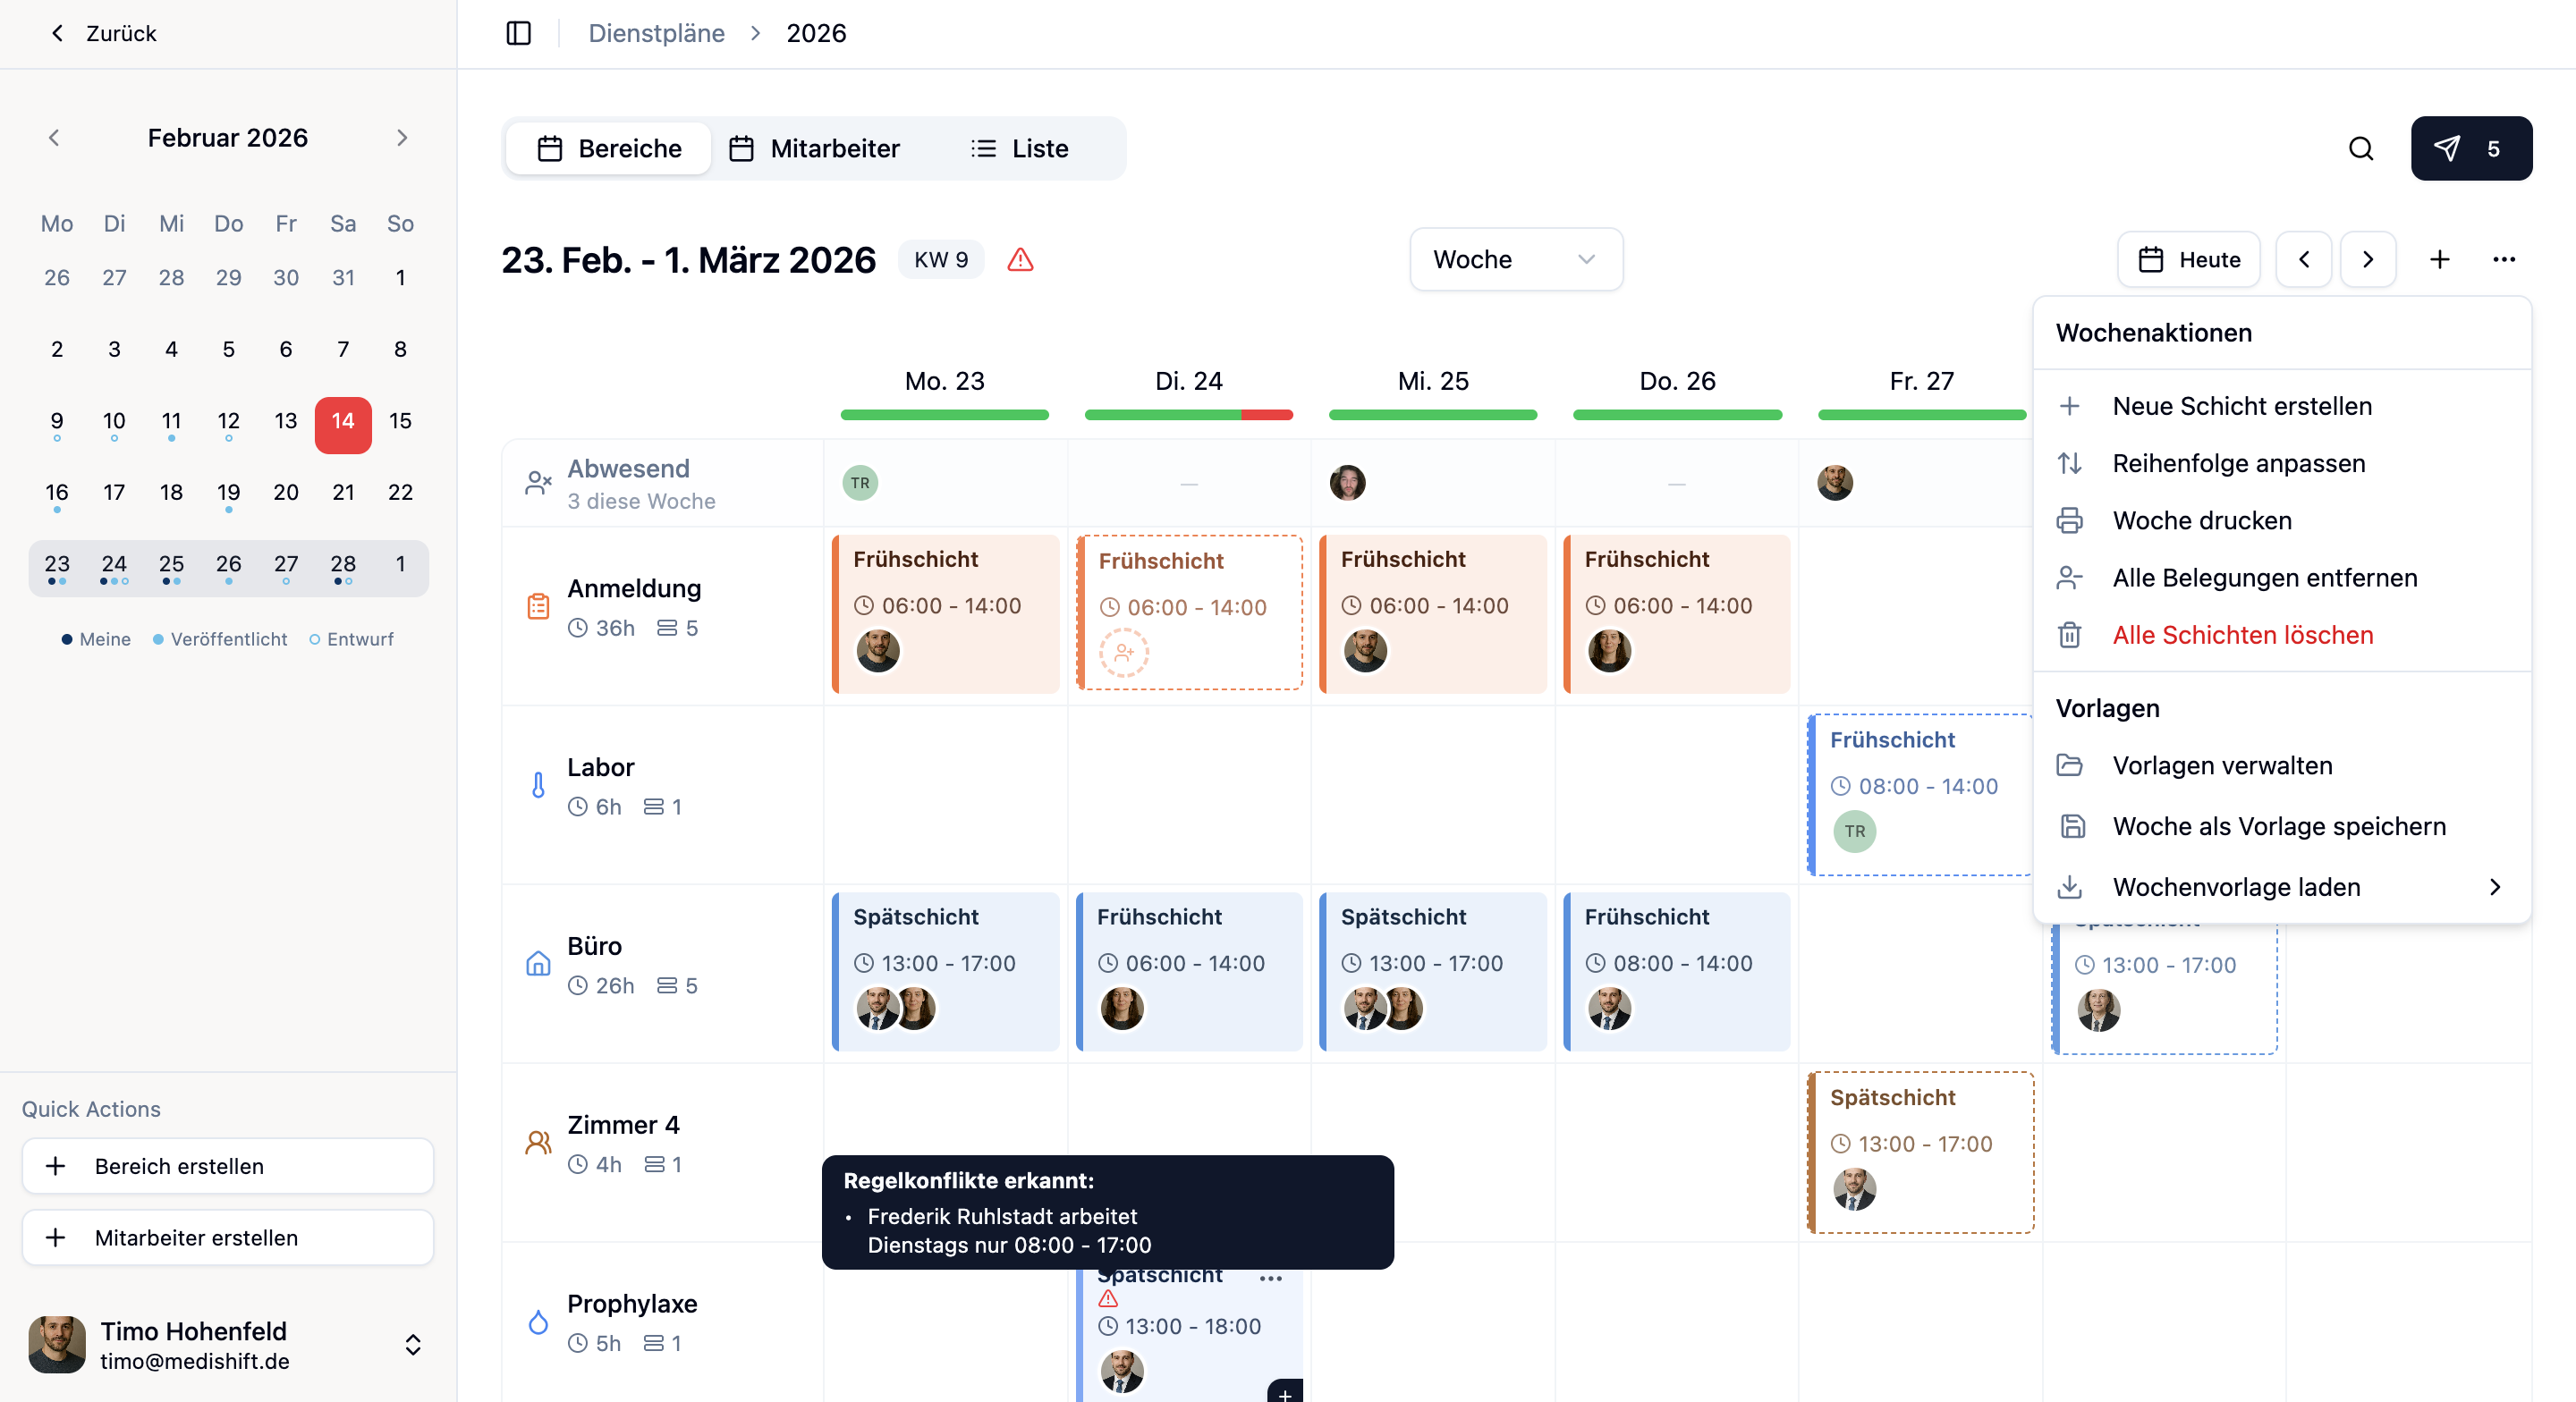Click the Zurück link
Screen dimensions: 2576x1402
pyautogui.click(x=121, y=33)
